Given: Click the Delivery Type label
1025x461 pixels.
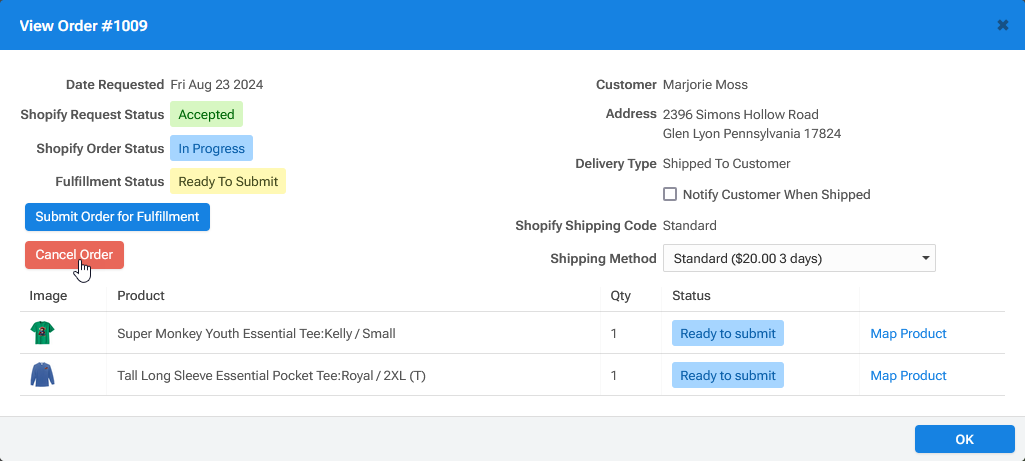Looking at the screenshot, I should click(x=616, y=163).
